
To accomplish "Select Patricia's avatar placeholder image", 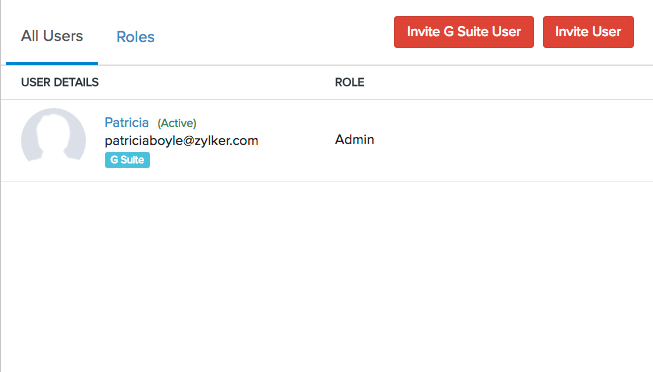I will 53,135.
